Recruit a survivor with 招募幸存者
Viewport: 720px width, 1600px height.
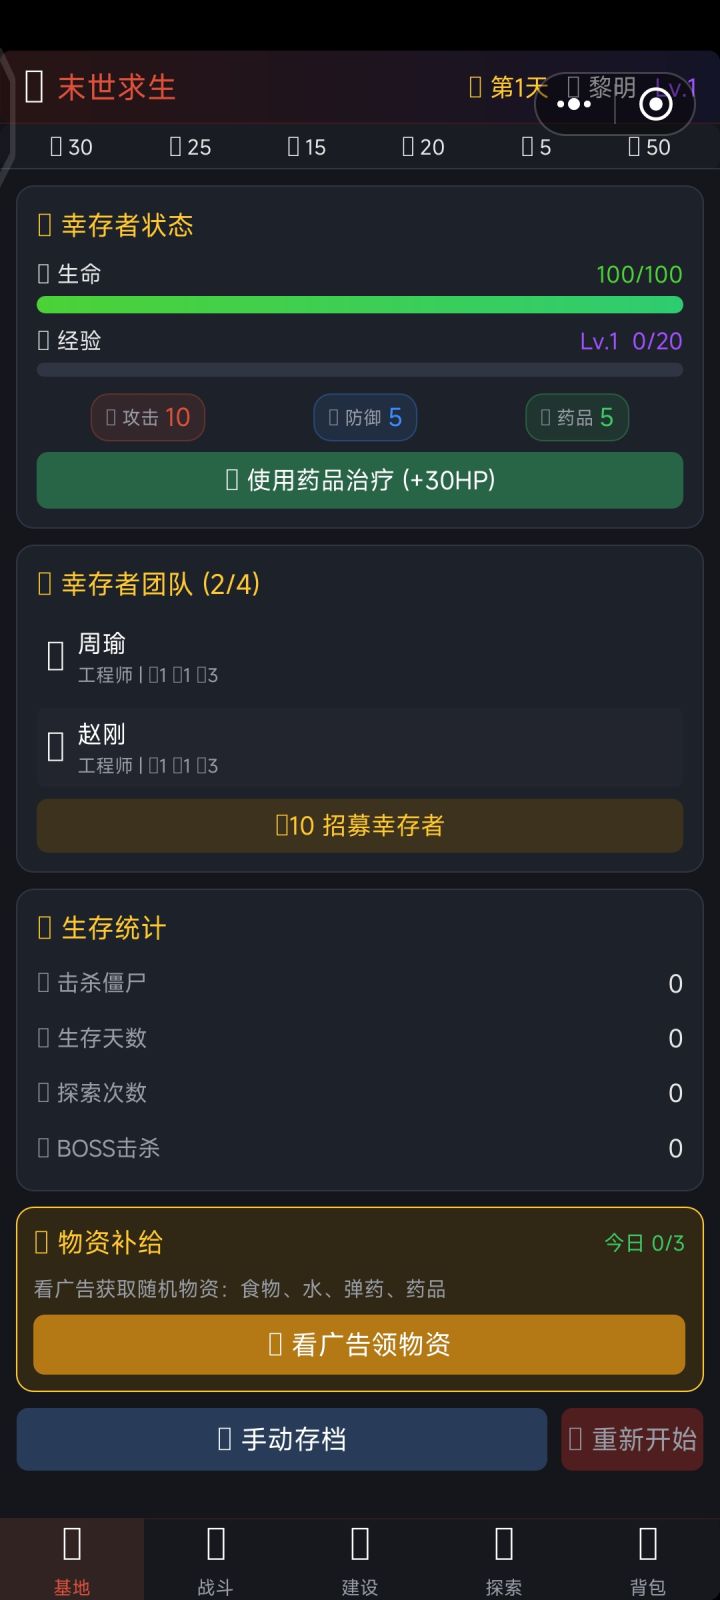coord(360,825)
